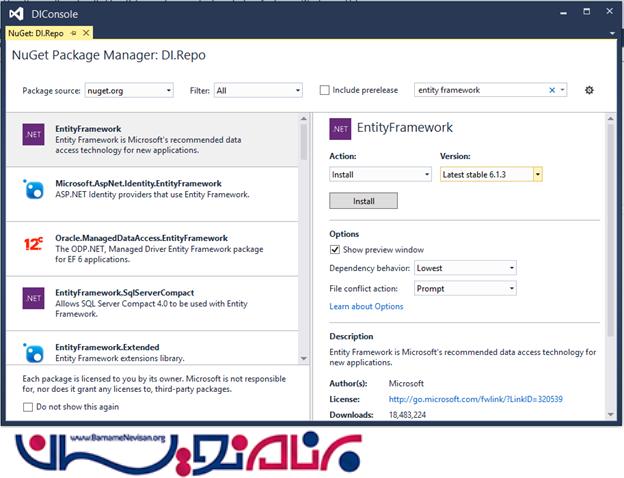Clear the search box with X icon

[551, 90]
